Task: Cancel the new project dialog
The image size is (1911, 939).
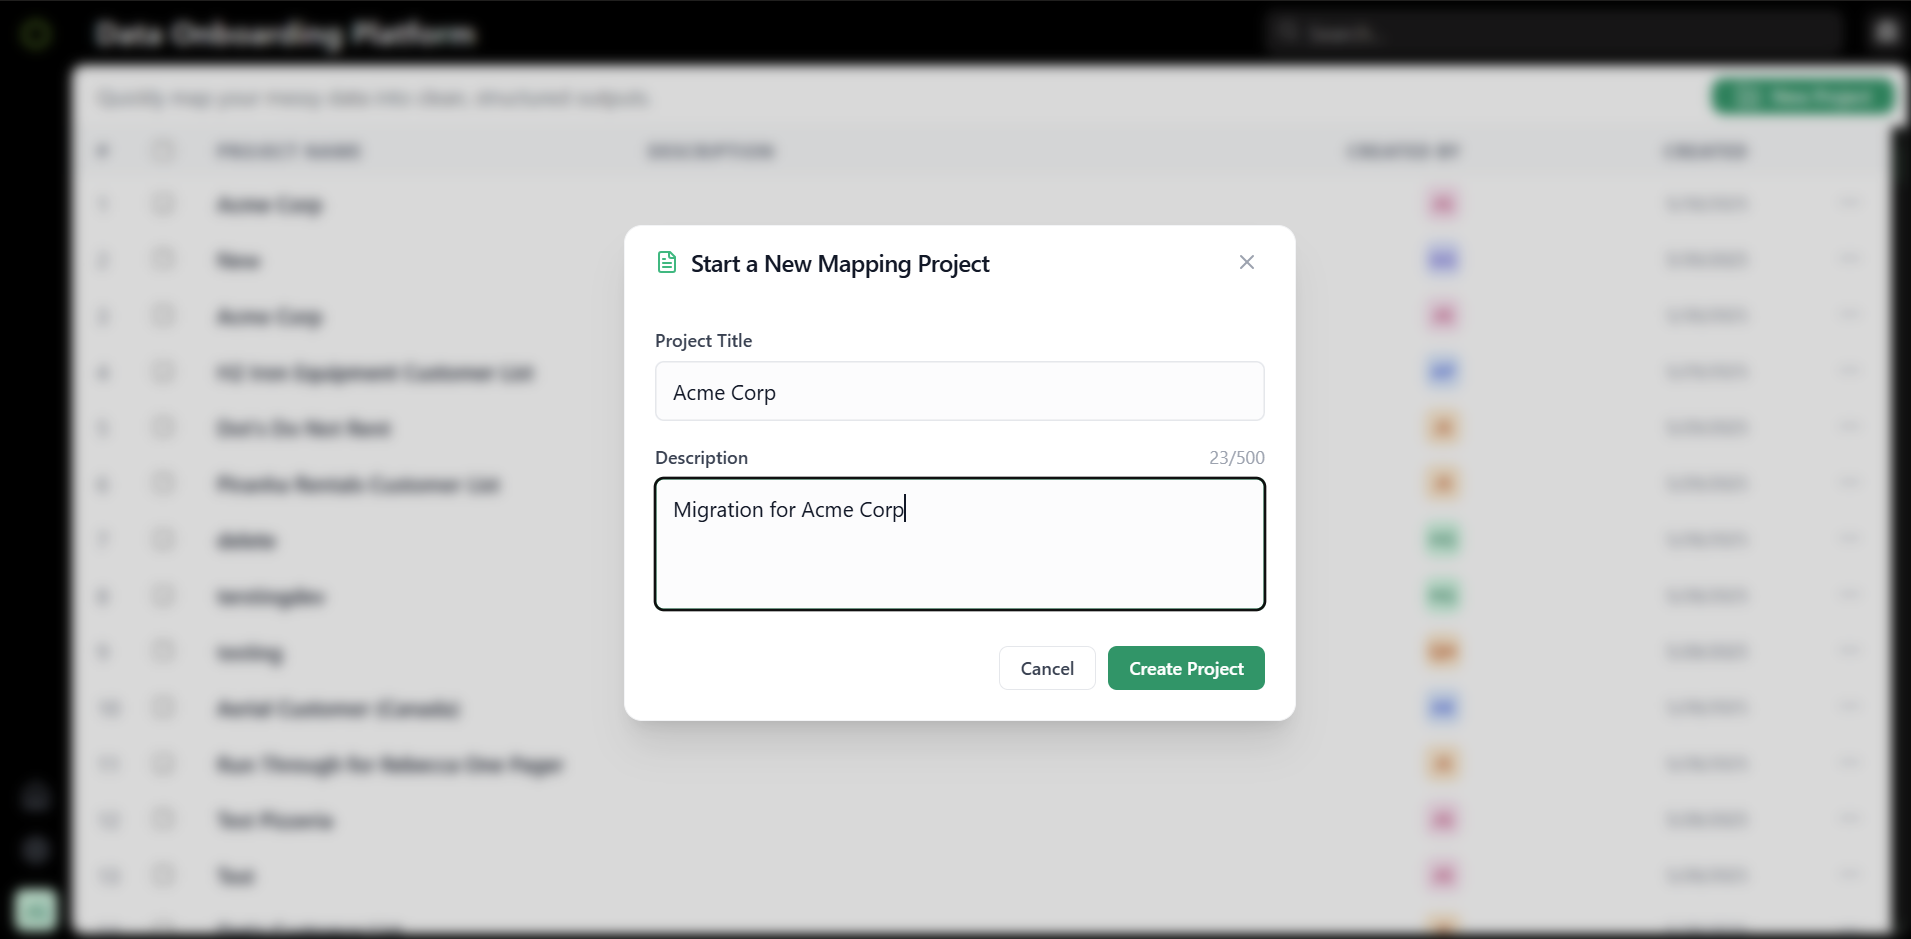Action: 1046,668
